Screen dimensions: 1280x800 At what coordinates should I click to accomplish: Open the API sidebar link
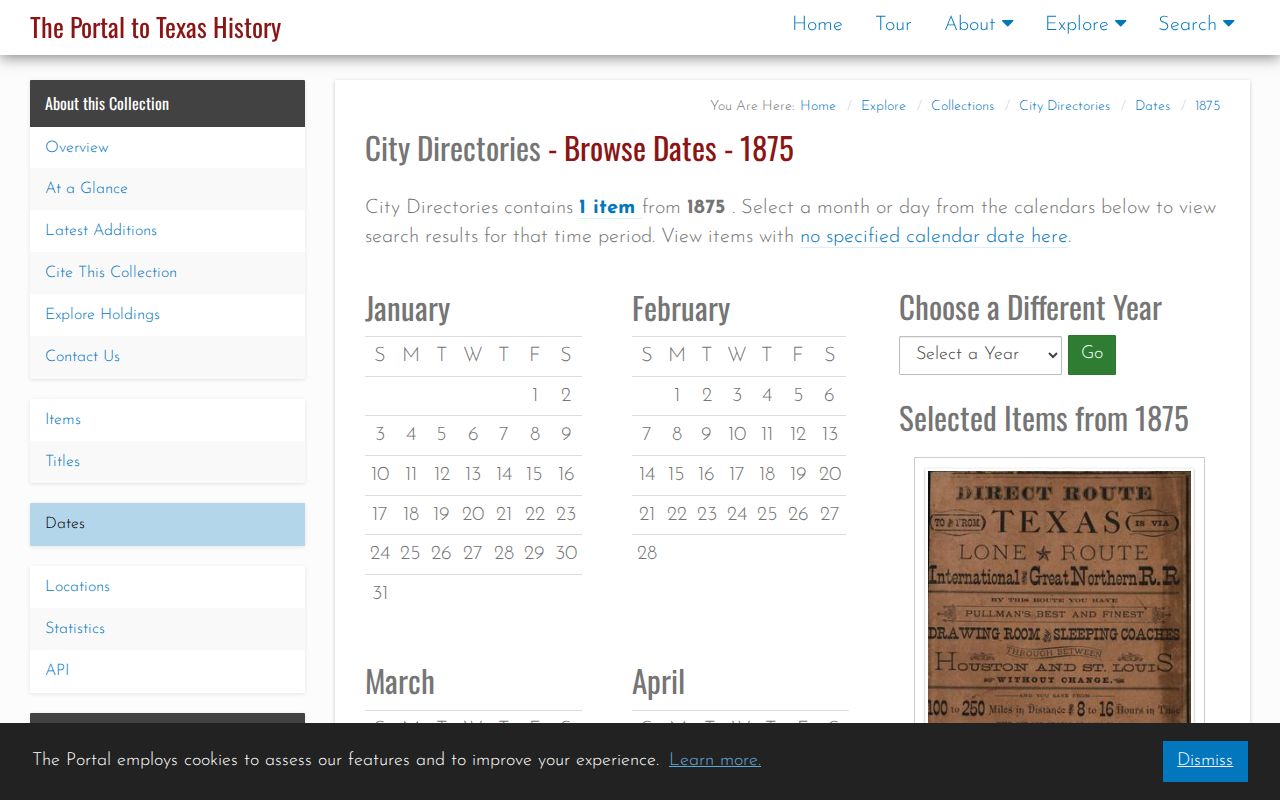(x=167, y=671)
